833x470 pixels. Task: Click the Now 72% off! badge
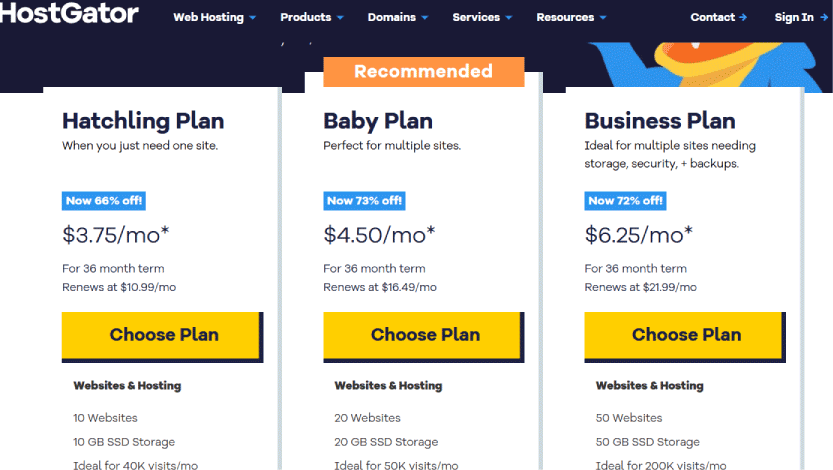(625, 201)
